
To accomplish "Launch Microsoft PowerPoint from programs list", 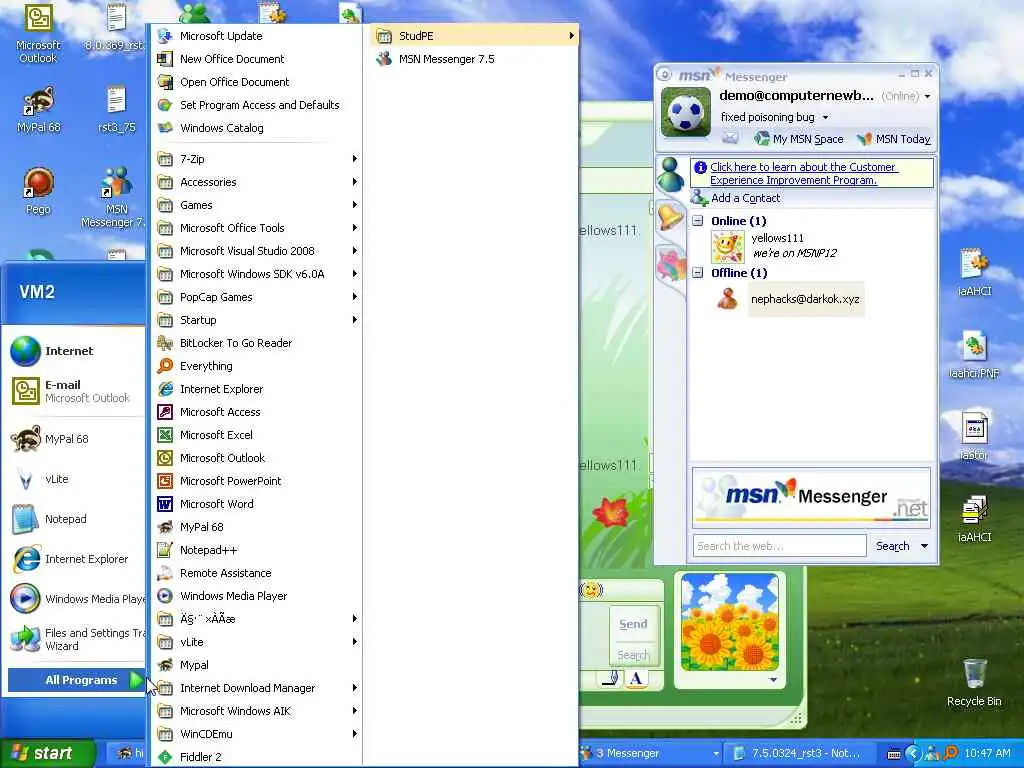I will 256,481.
